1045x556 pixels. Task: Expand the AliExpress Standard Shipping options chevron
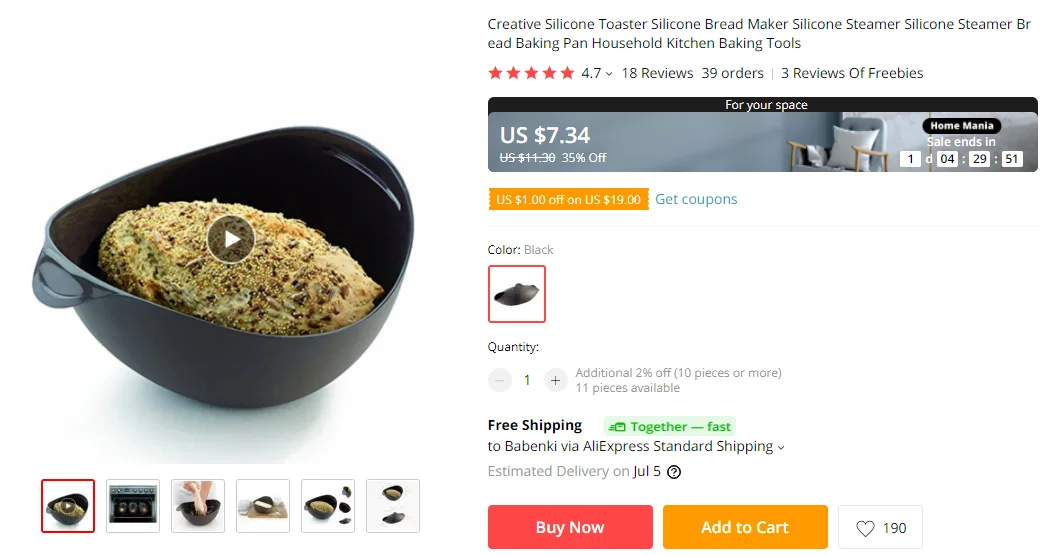point(781,447)
